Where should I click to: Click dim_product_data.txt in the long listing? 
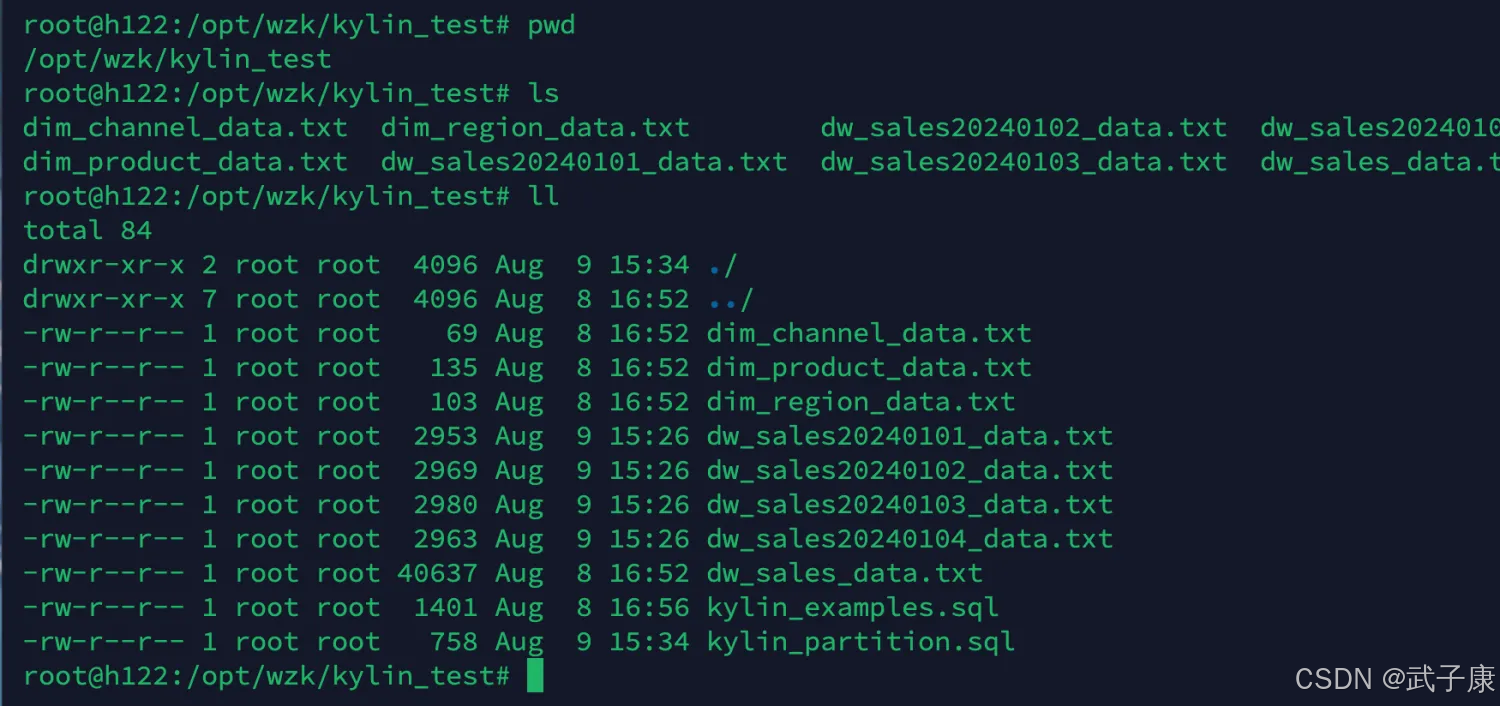point(868,367)
